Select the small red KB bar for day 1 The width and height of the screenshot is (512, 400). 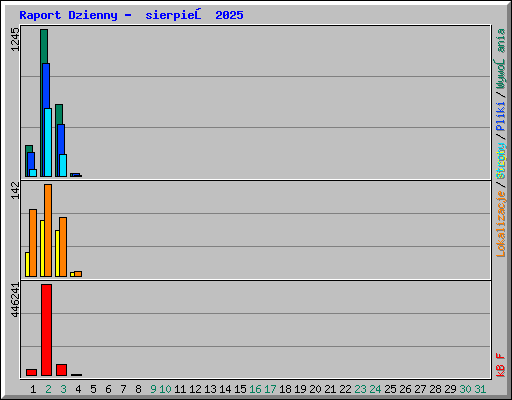[x=31, y=372]
